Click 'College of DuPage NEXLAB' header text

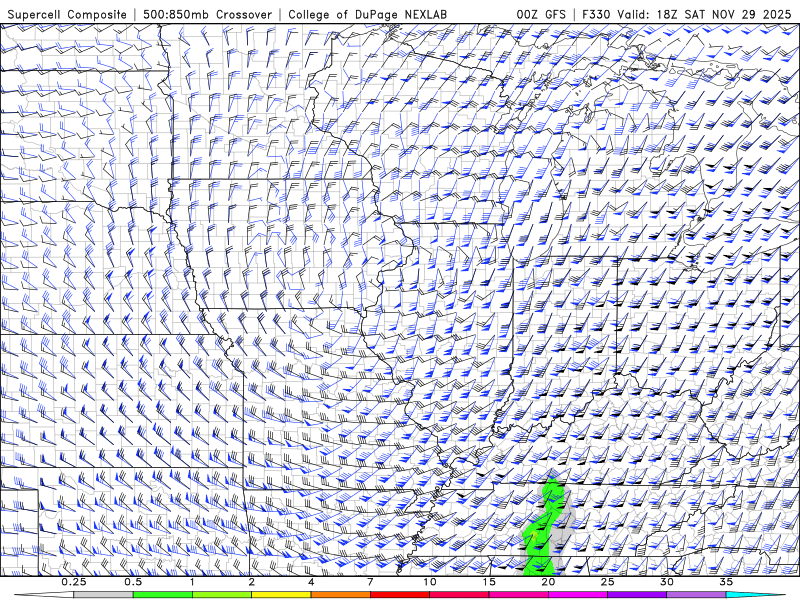point(367,14)
